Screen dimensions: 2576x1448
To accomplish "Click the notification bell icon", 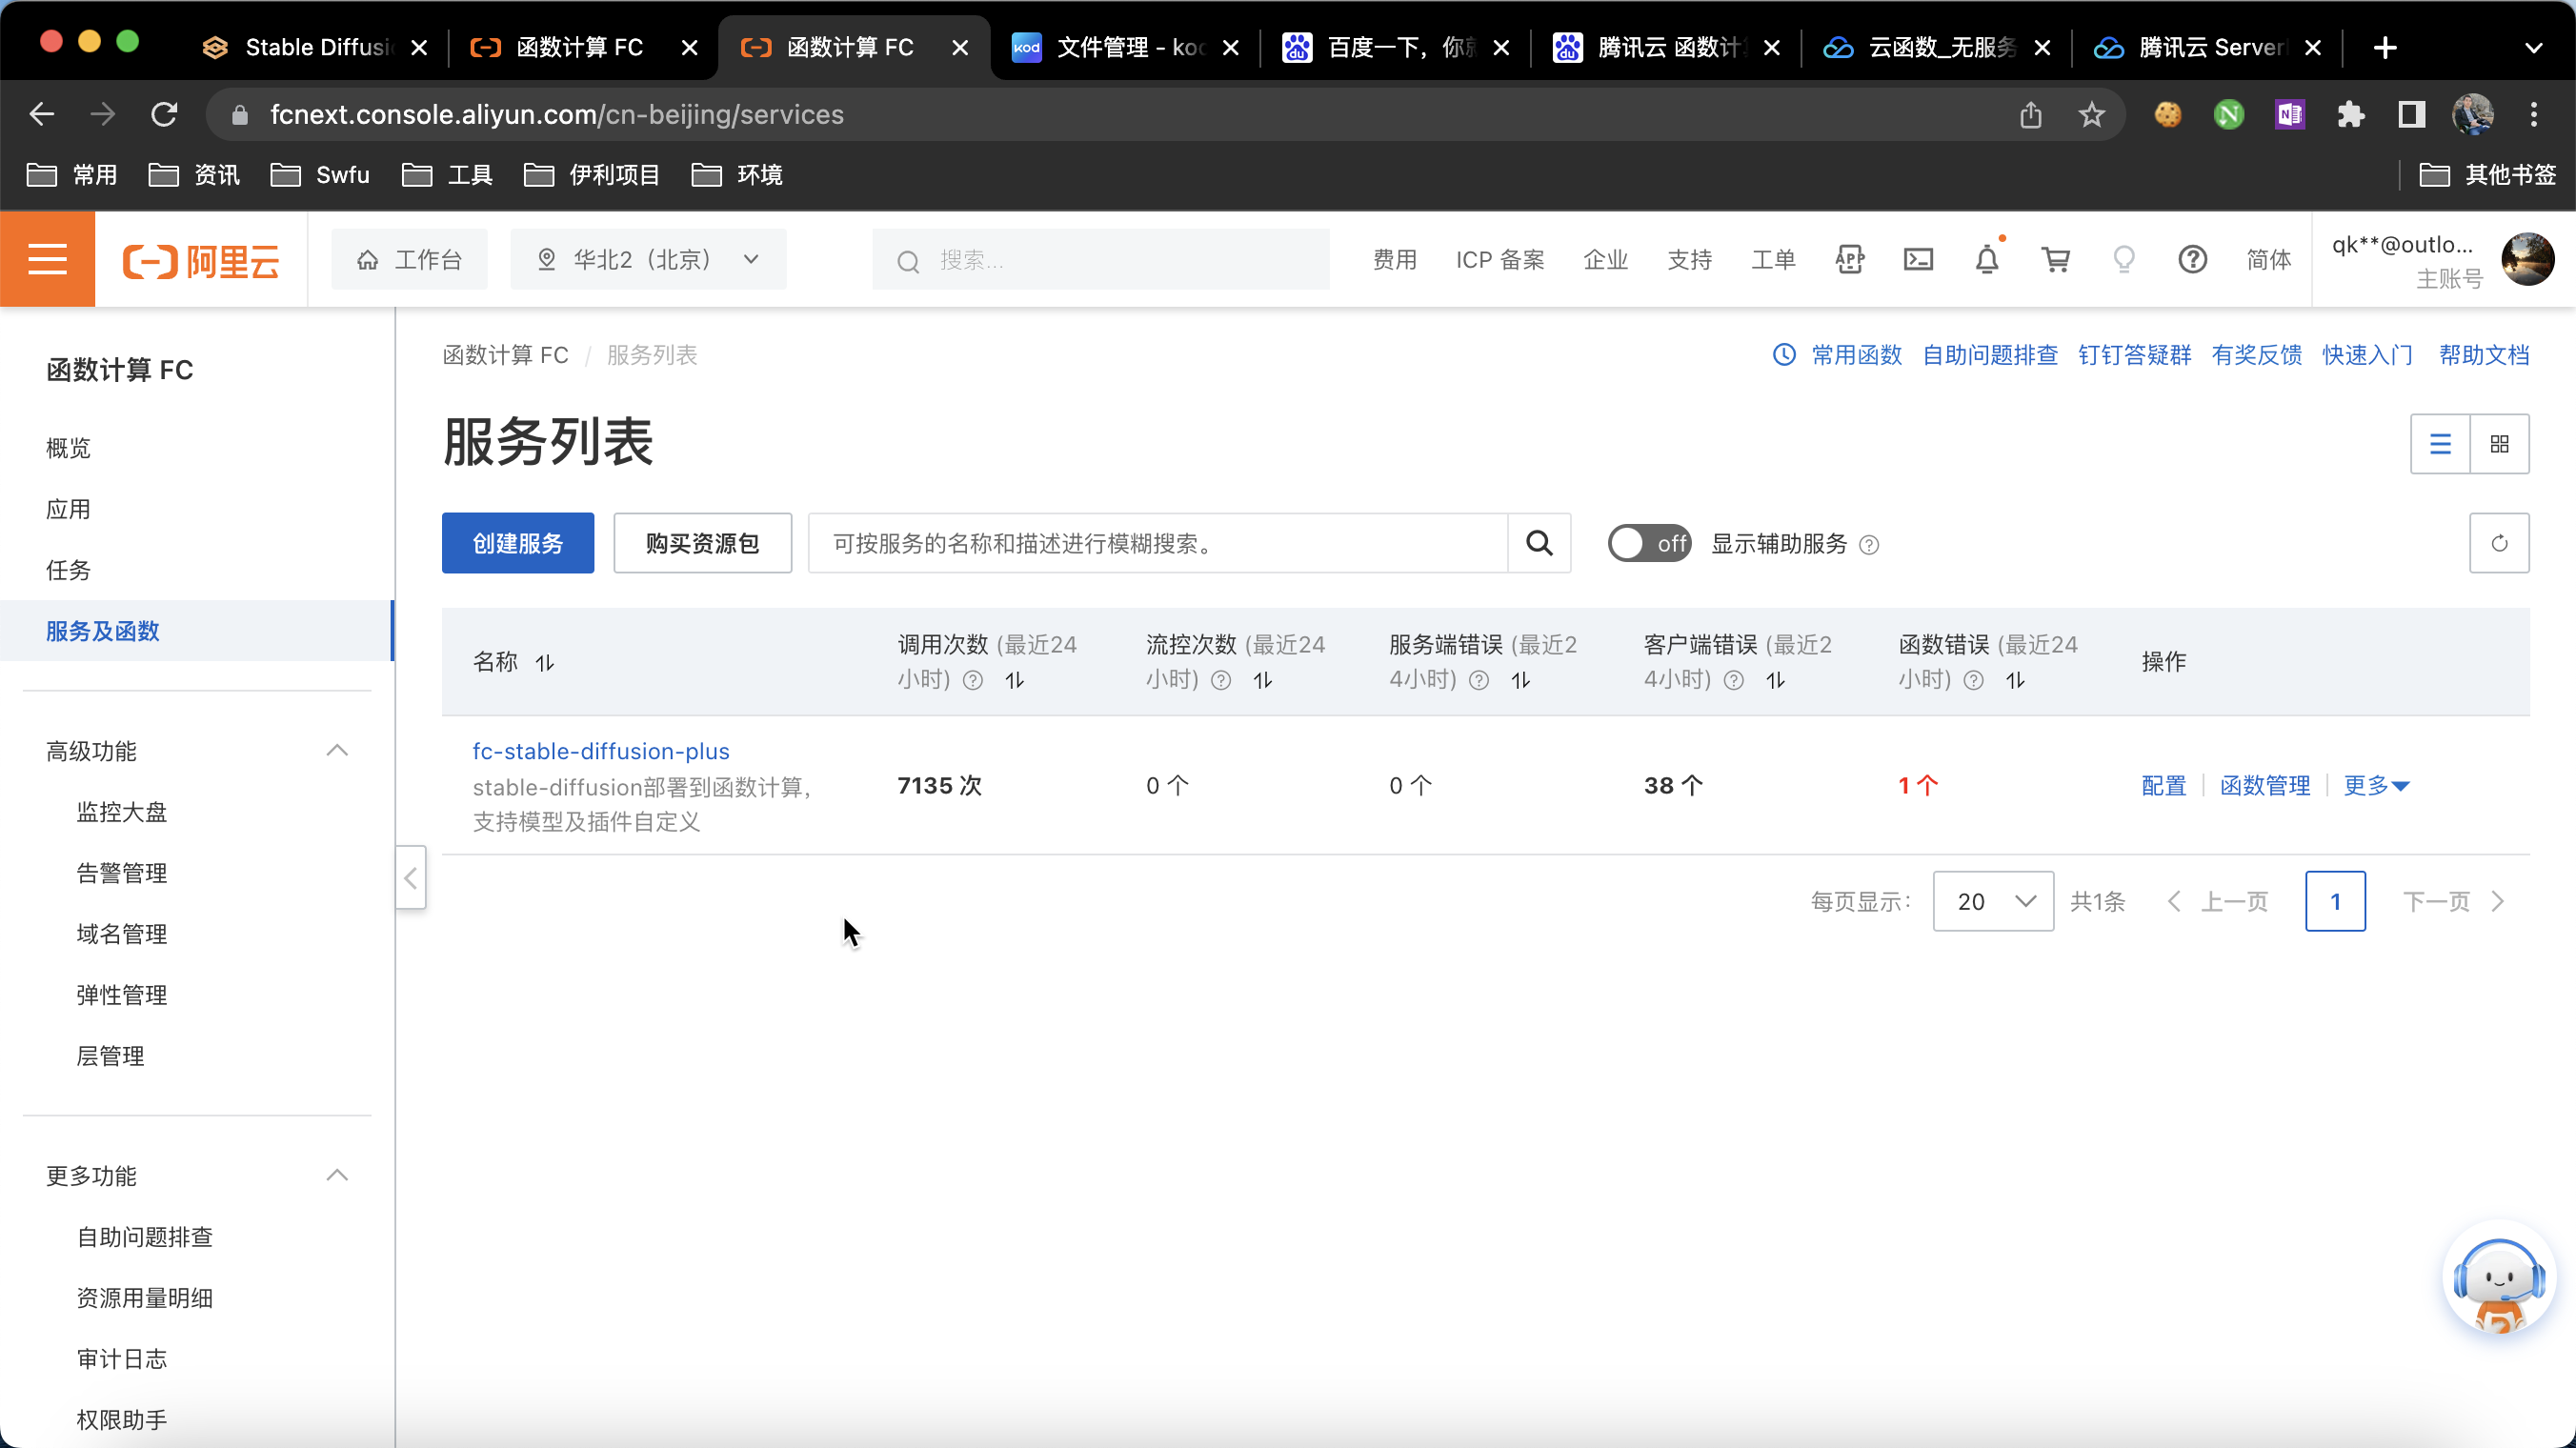I will coord(1986,260).
